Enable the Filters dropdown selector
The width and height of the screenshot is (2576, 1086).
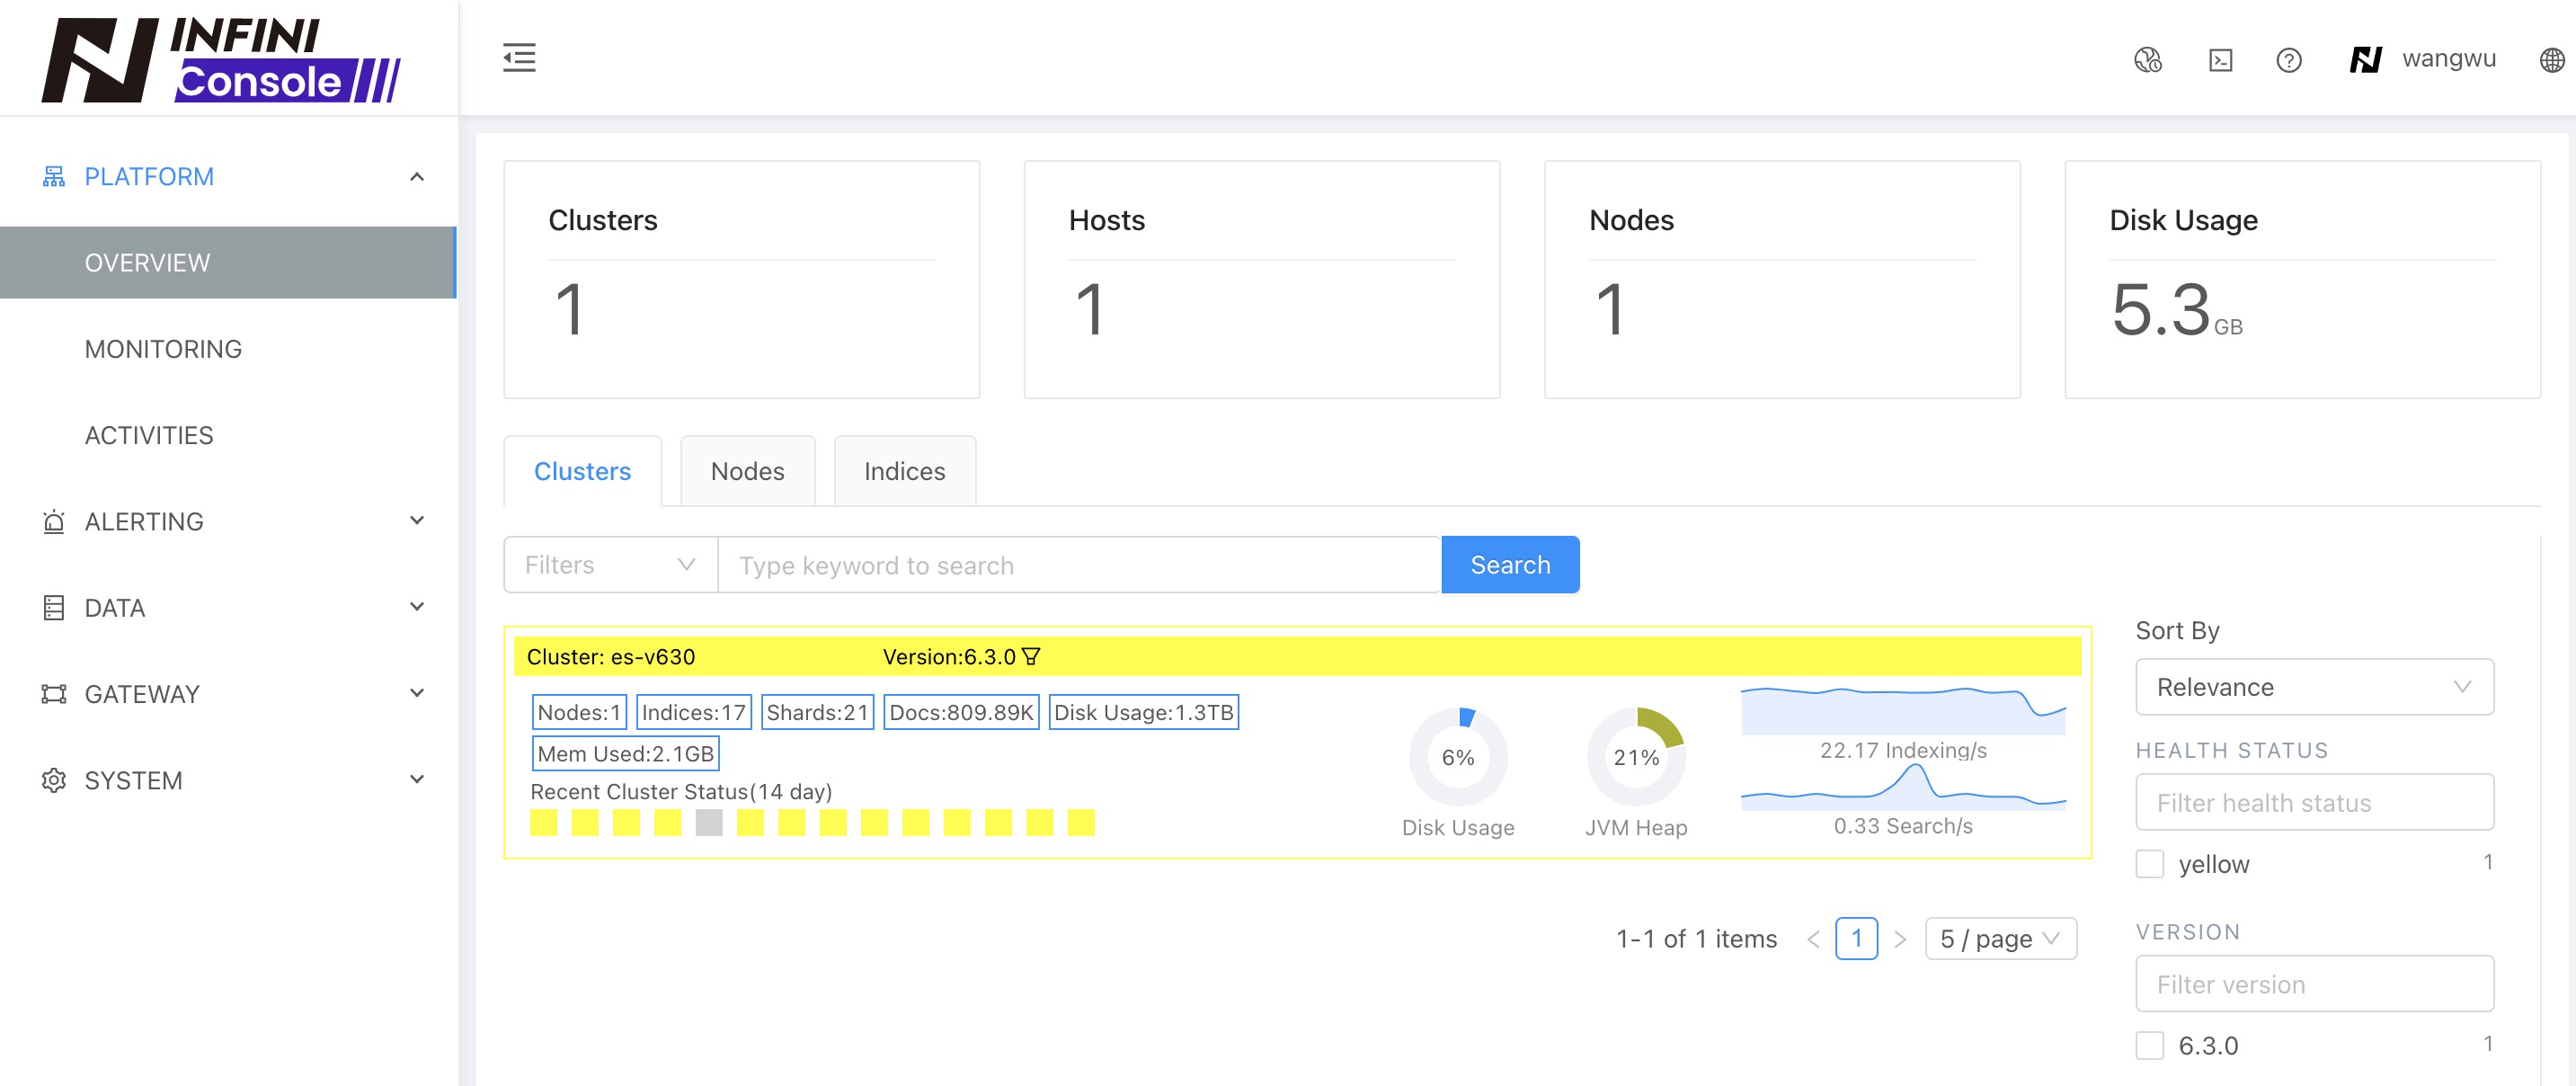pyautogui.click(x=608, y=564)
